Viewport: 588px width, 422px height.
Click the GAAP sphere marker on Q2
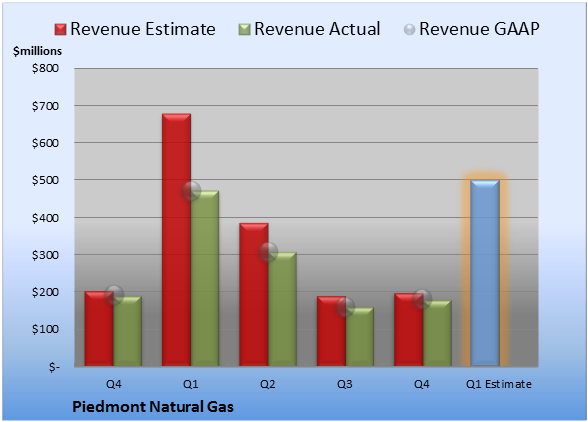[268, 252]
